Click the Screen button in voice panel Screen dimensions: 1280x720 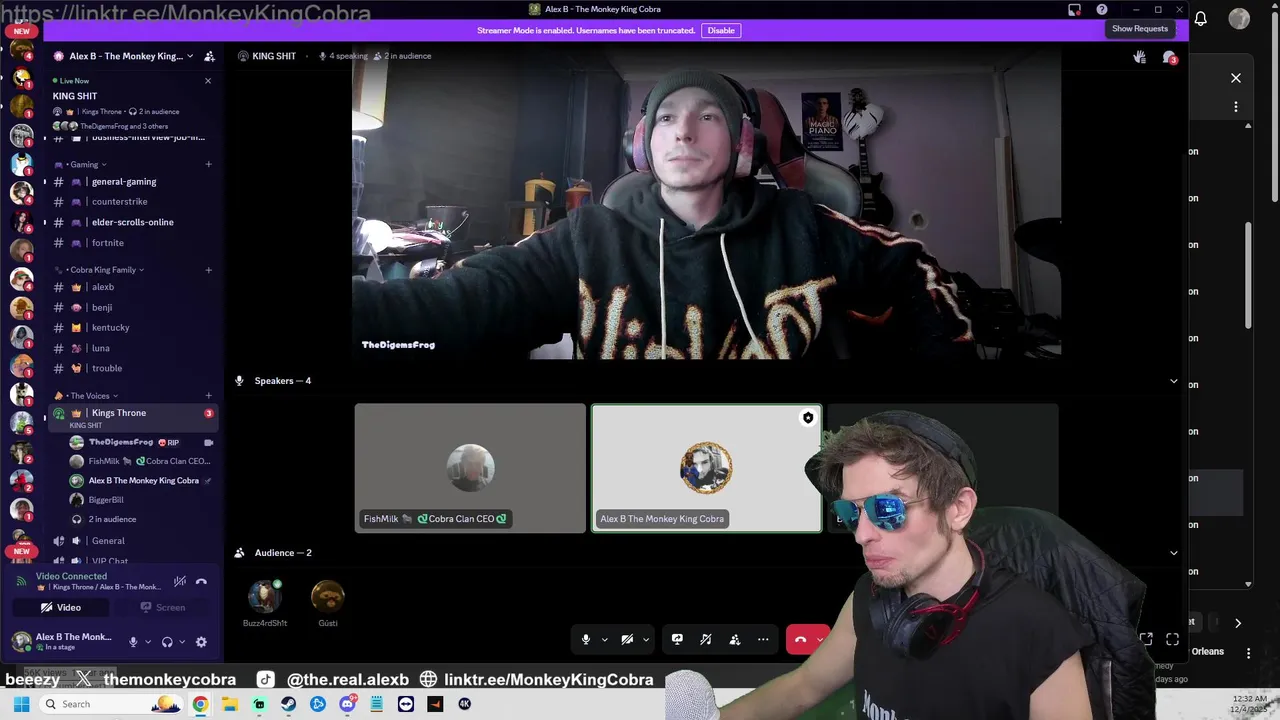click(163, 607)
